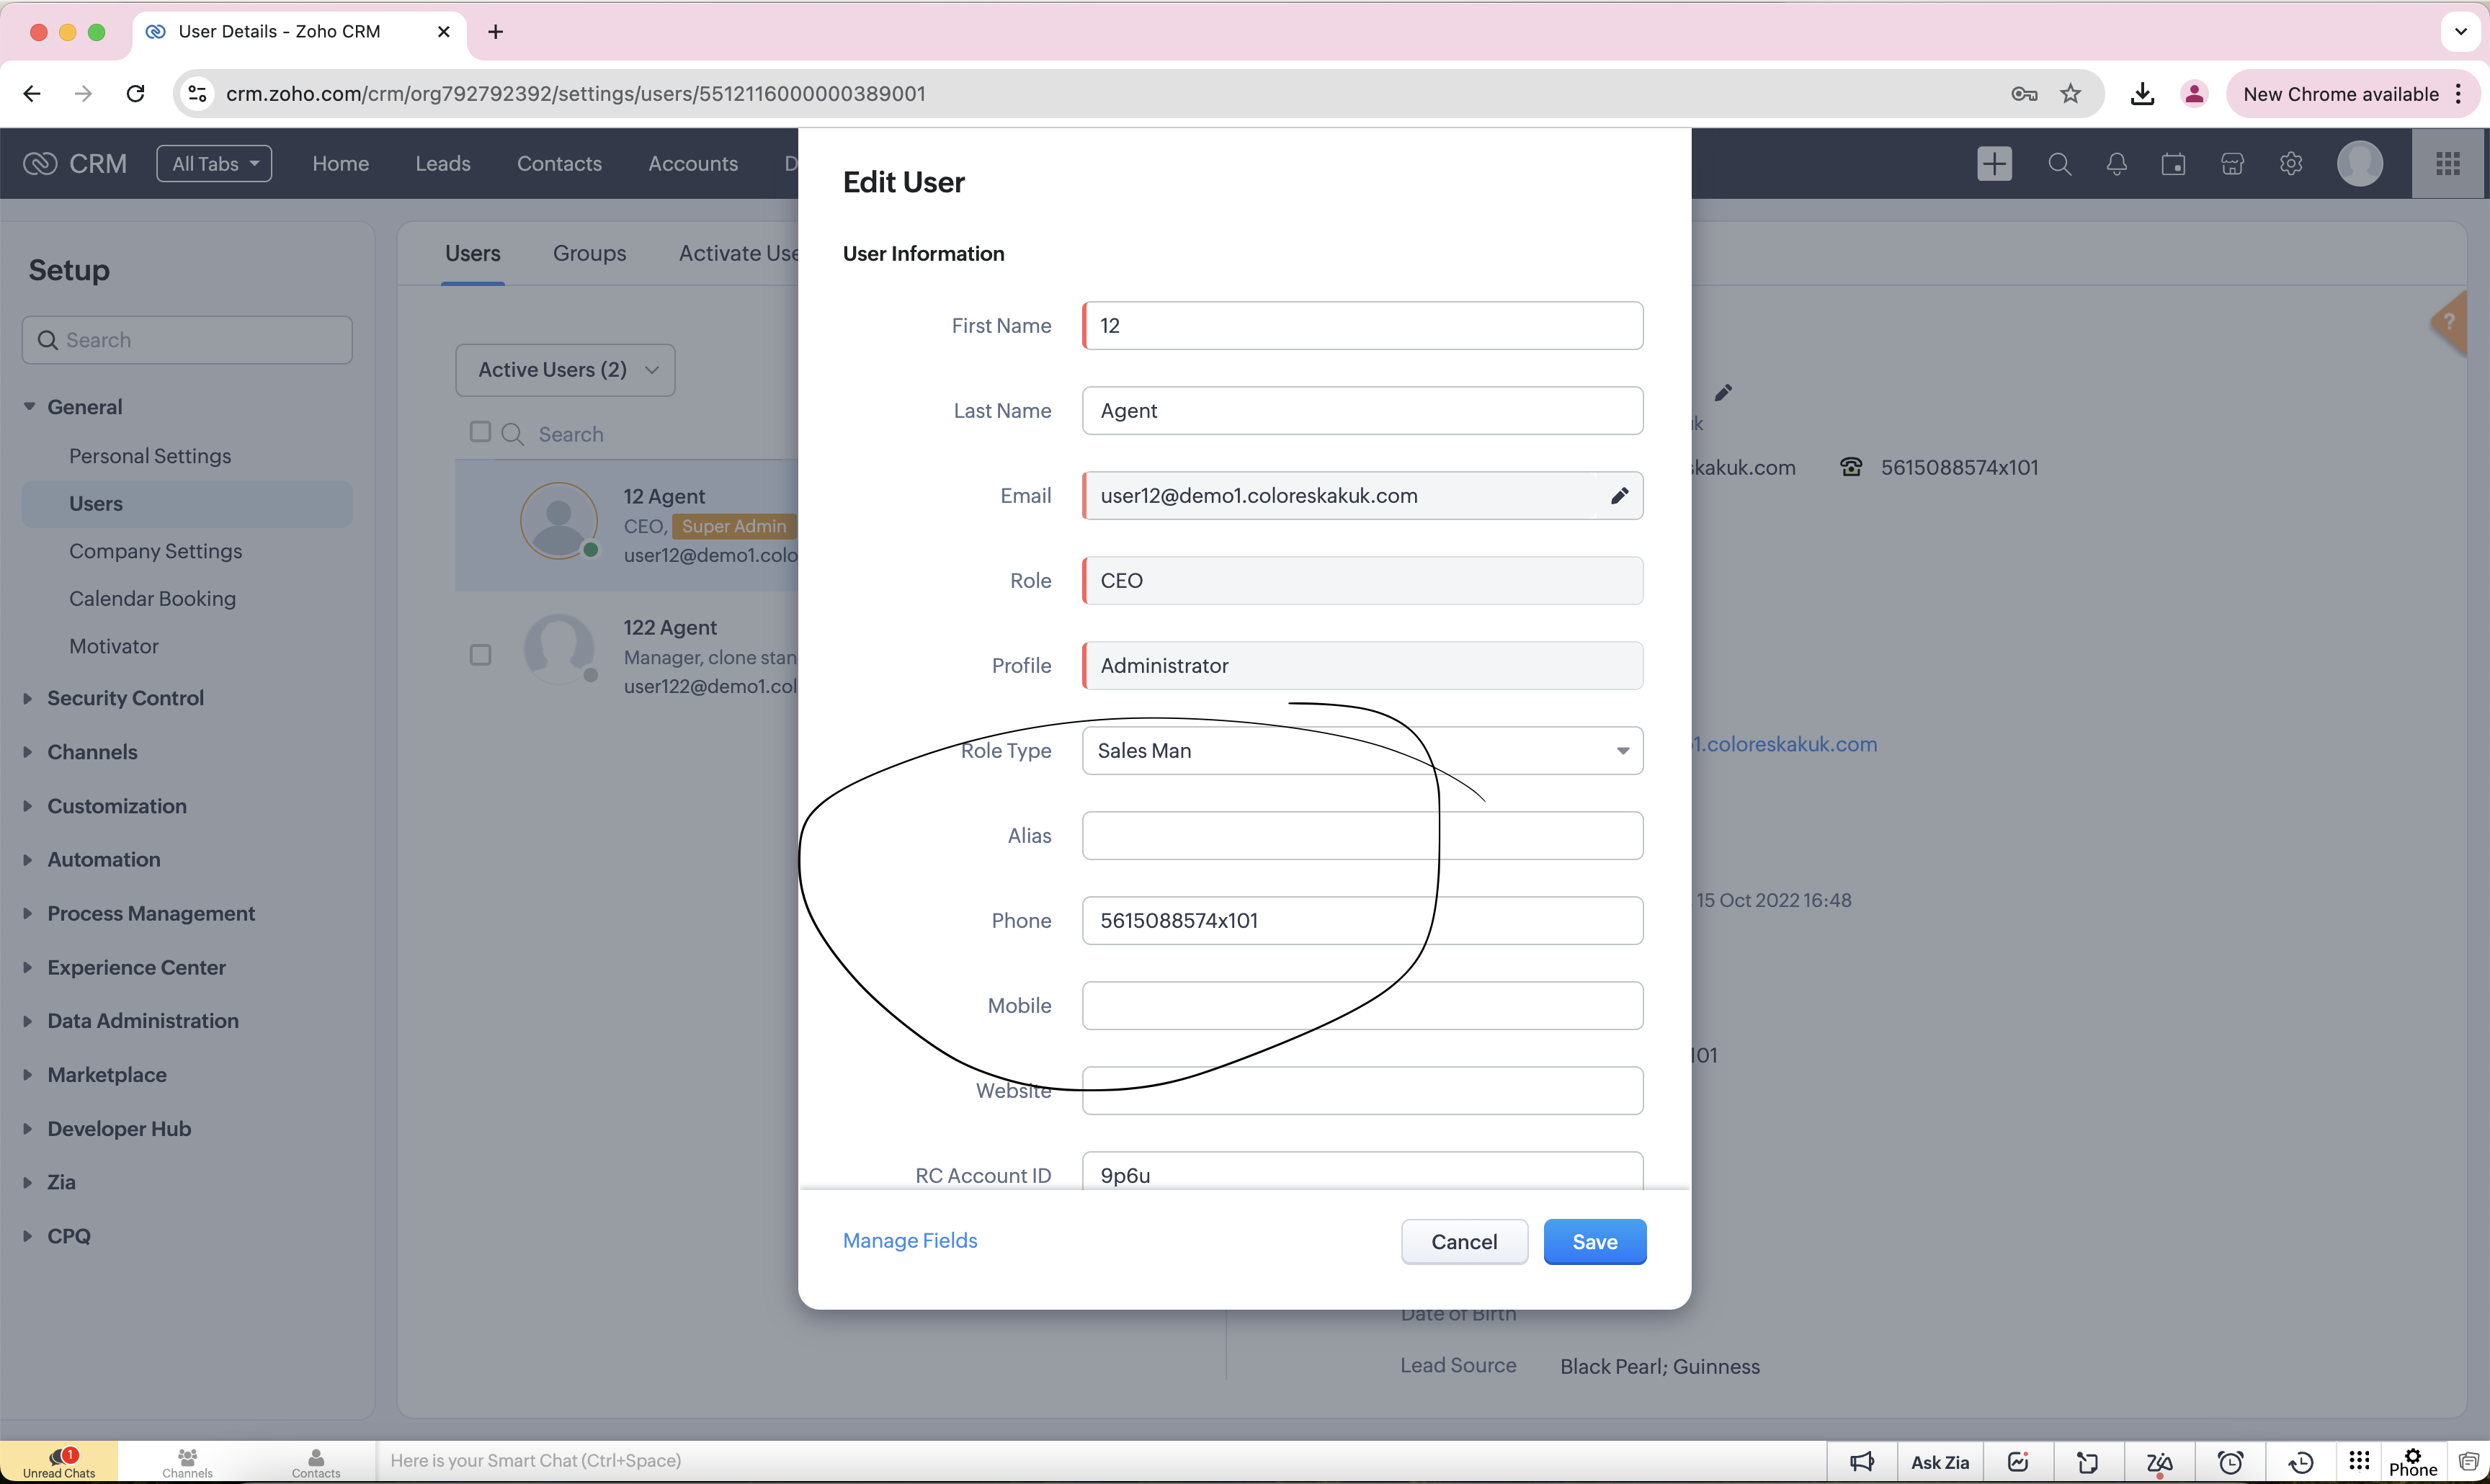
Task: Open the CRM search magnifier in top bar
Action: point(2059,164)
